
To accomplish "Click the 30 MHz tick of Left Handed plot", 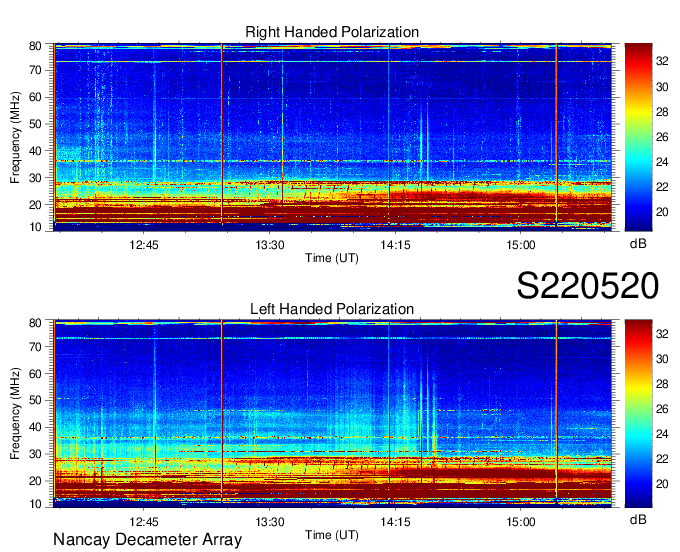I will tap(35, 454).
